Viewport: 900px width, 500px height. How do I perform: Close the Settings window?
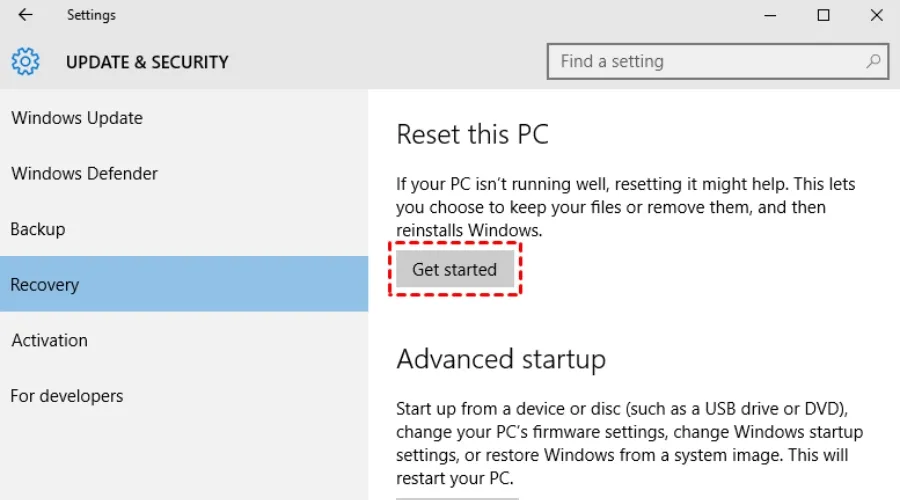click(x=875, y=15)
